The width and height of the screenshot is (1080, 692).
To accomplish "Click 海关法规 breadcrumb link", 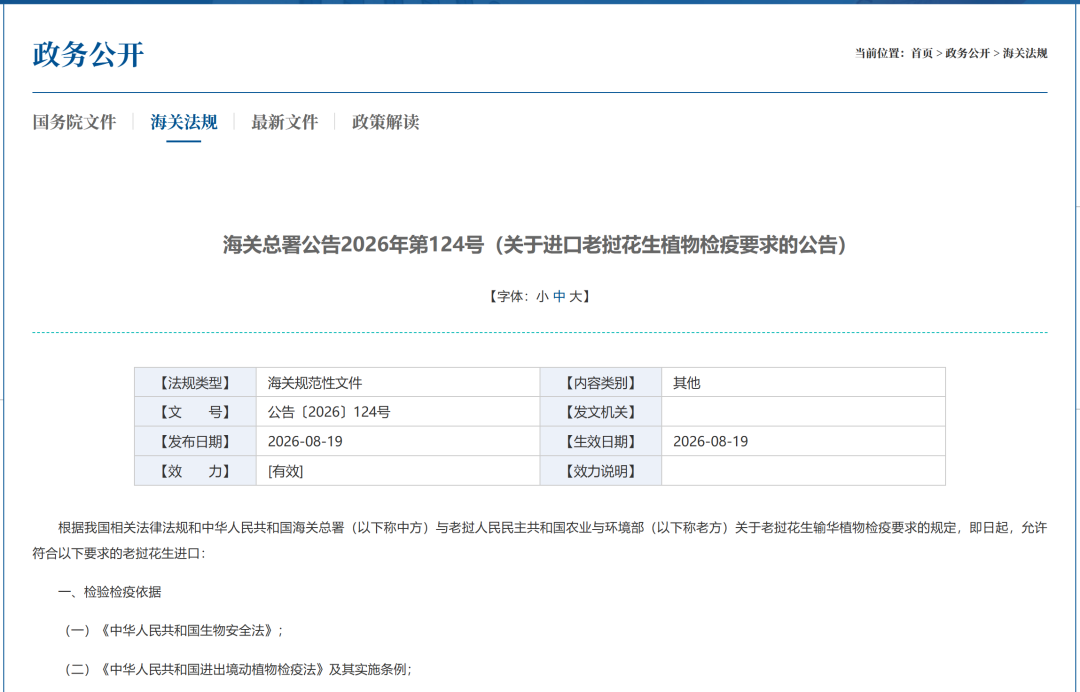I will click(x=1025, y=53).
